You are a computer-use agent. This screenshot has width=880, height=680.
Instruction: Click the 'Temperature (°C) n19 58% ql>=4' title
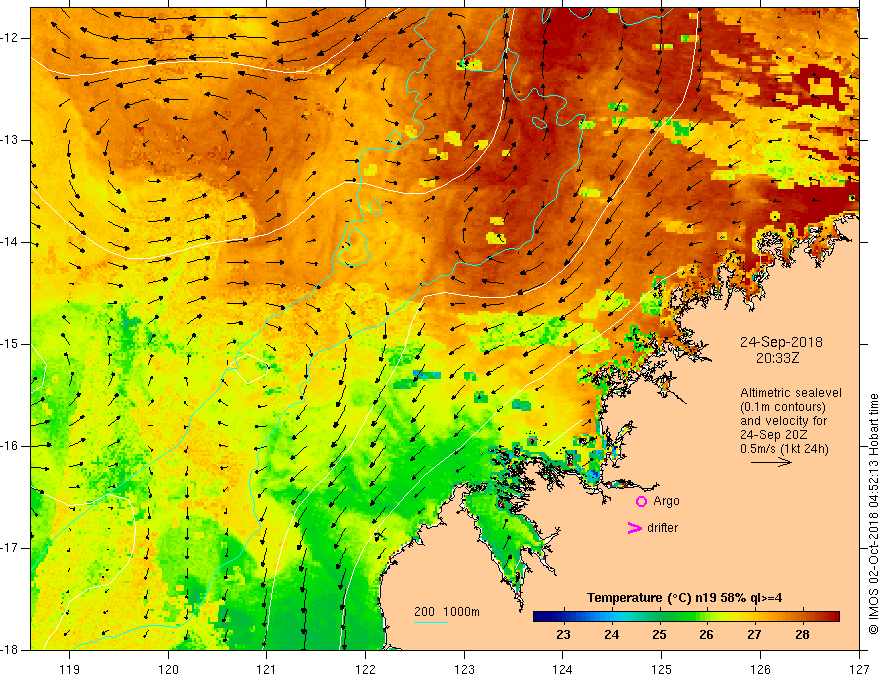point(684,598)
